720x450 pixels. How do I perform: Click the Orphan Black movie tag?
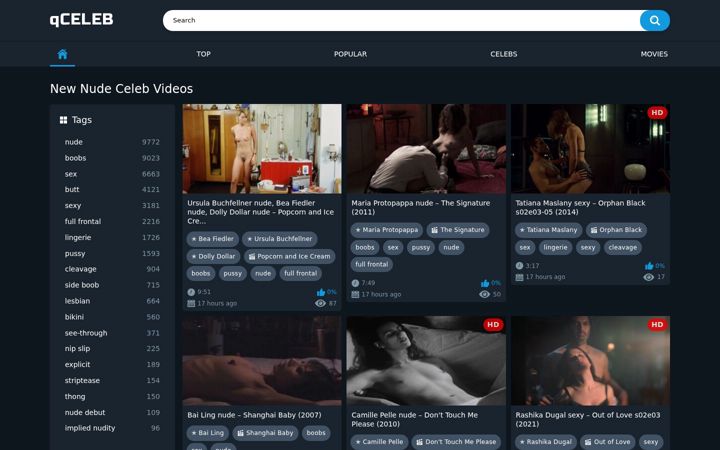click(x=616, y=230)
